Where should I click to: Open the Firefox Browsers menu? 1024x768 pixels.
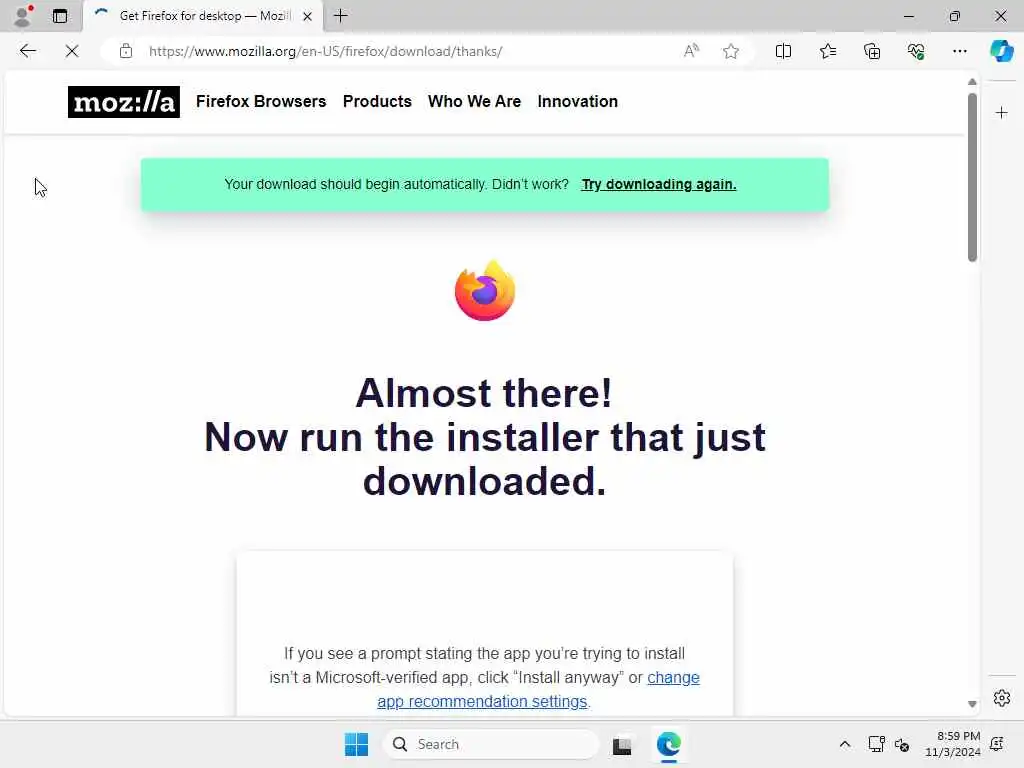261,101
